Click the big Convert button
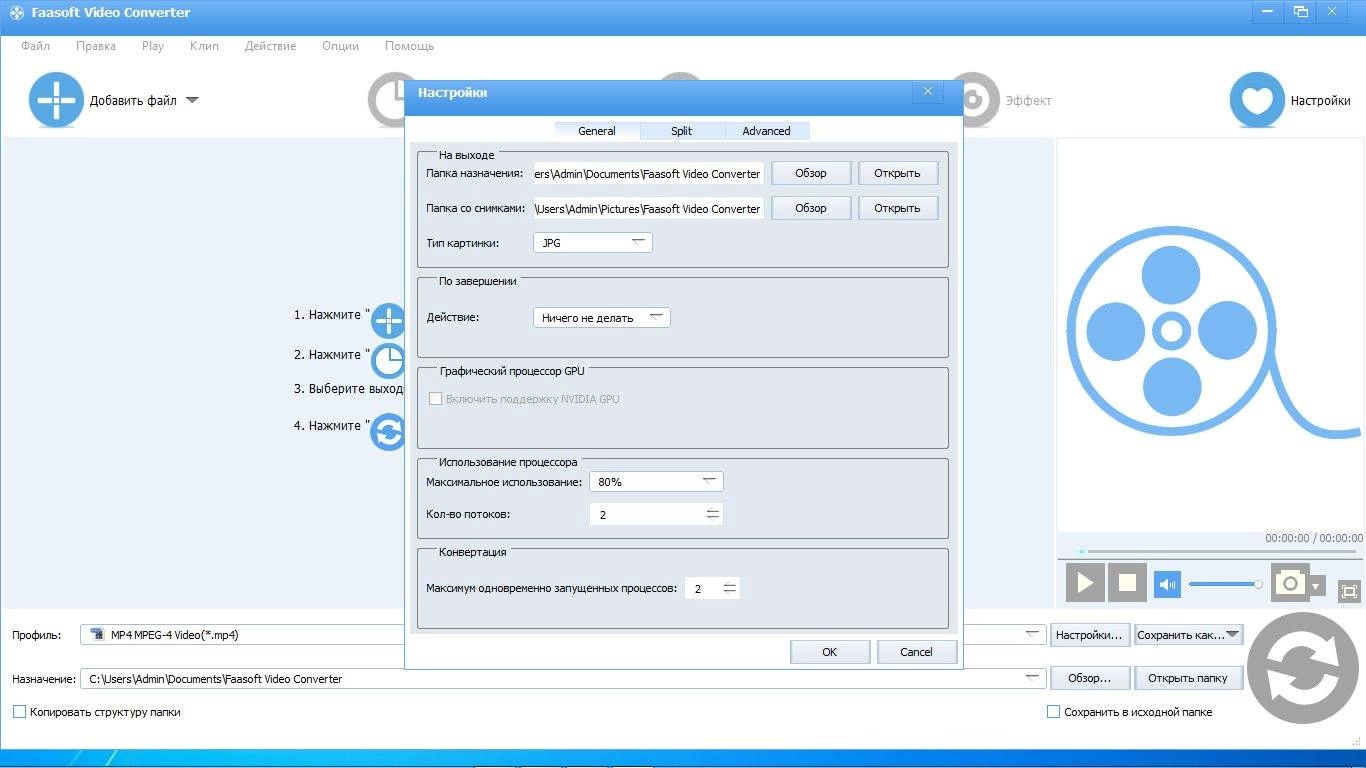The width and height of the screenshot is (1366, 768). click(1302, 668)
